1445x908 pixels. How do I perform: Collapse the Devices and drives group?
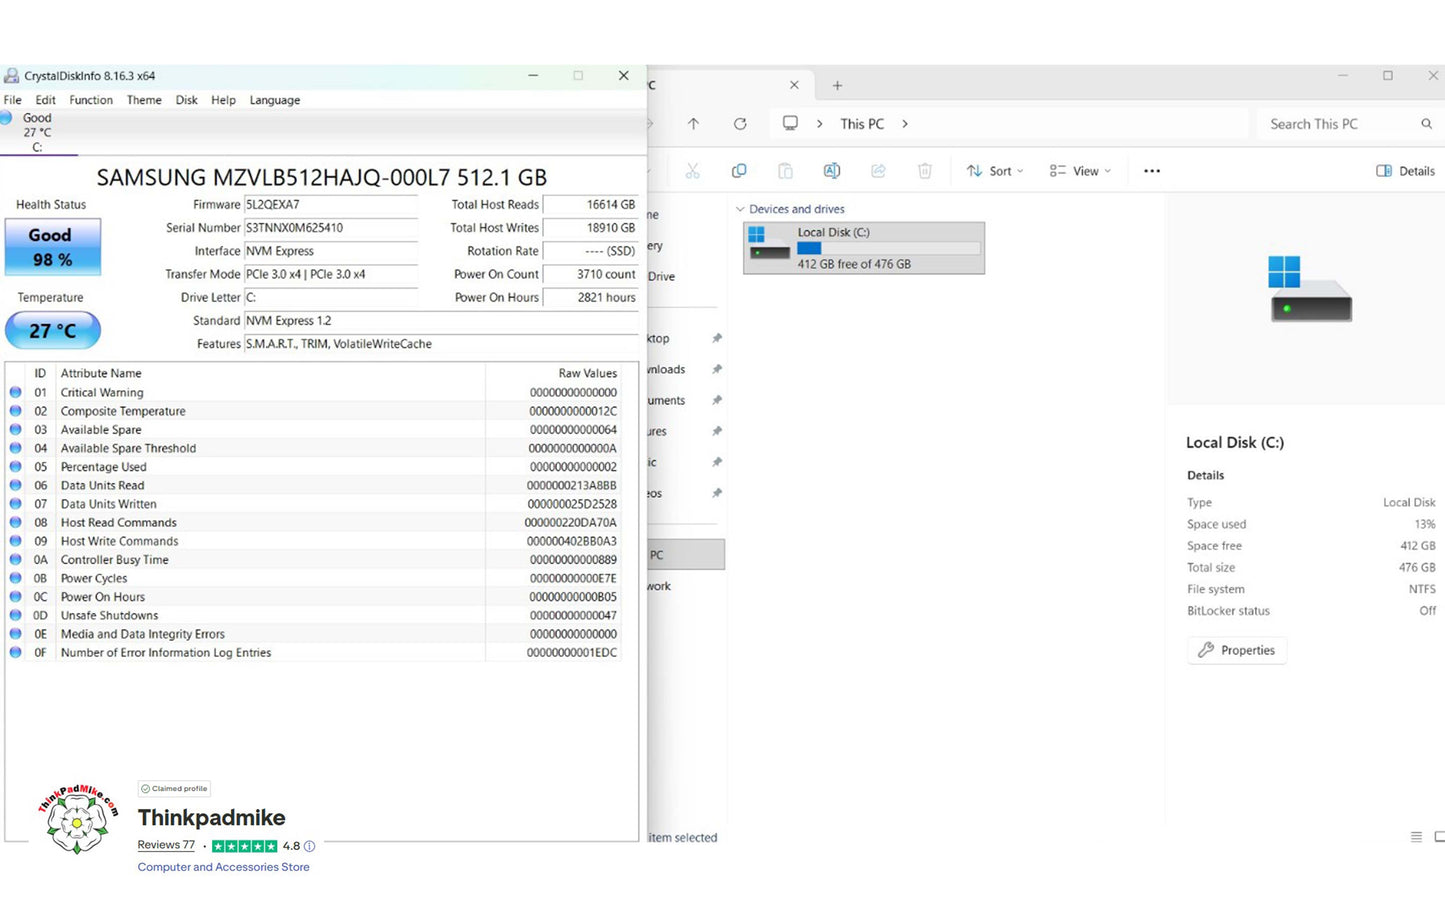click(x=740, y=209)
